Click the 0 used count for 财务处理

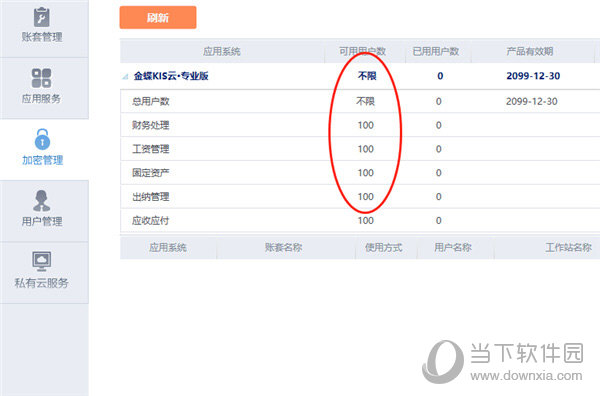[x=439, y=125]
